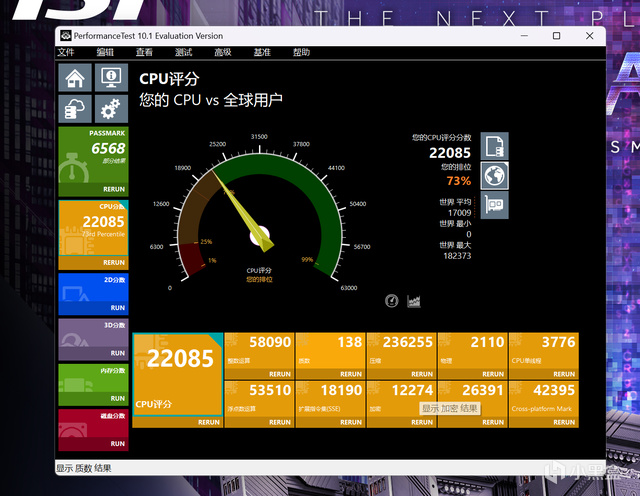Screen dimensions: 640x496
Task: Run the 2D分数 test
Action: point(118,308)
